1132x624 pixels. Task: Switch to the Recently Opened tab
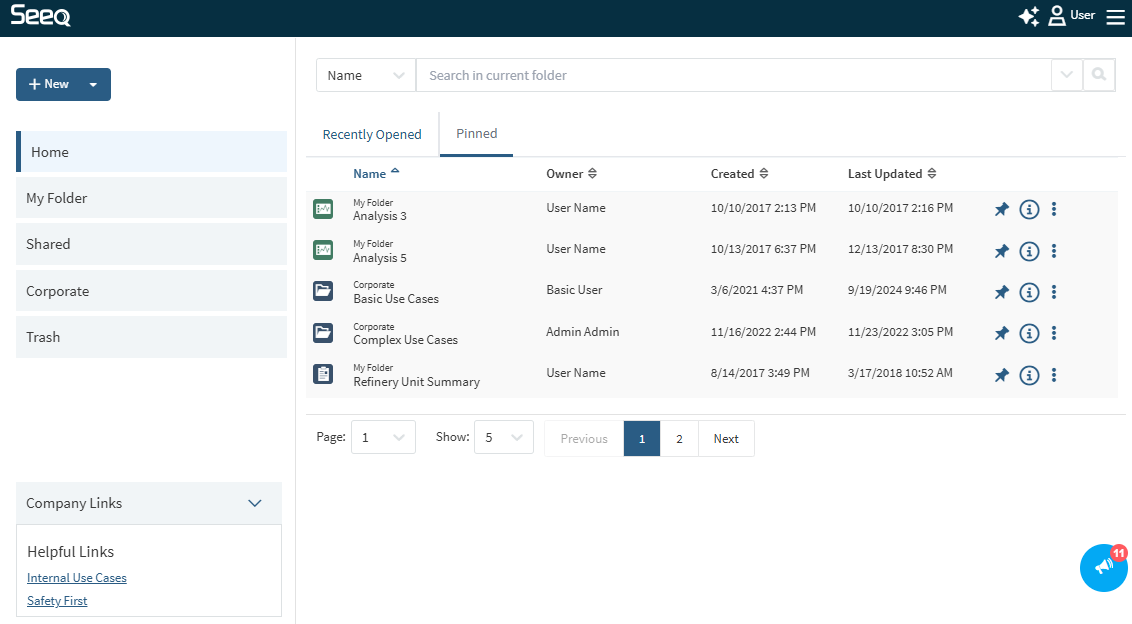pos(372,135)
